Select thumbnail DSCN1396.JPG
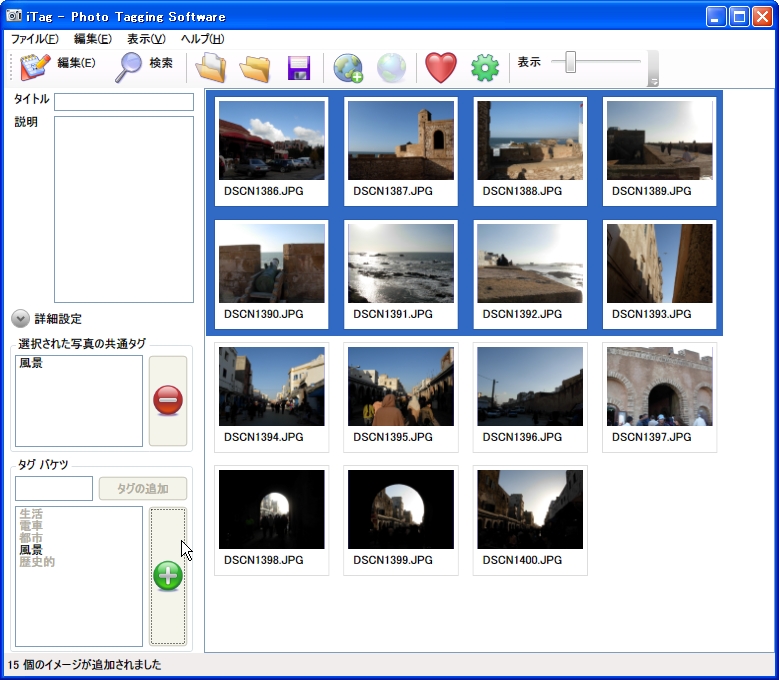Screen dimensions: 779x680 tap(530, 397)
